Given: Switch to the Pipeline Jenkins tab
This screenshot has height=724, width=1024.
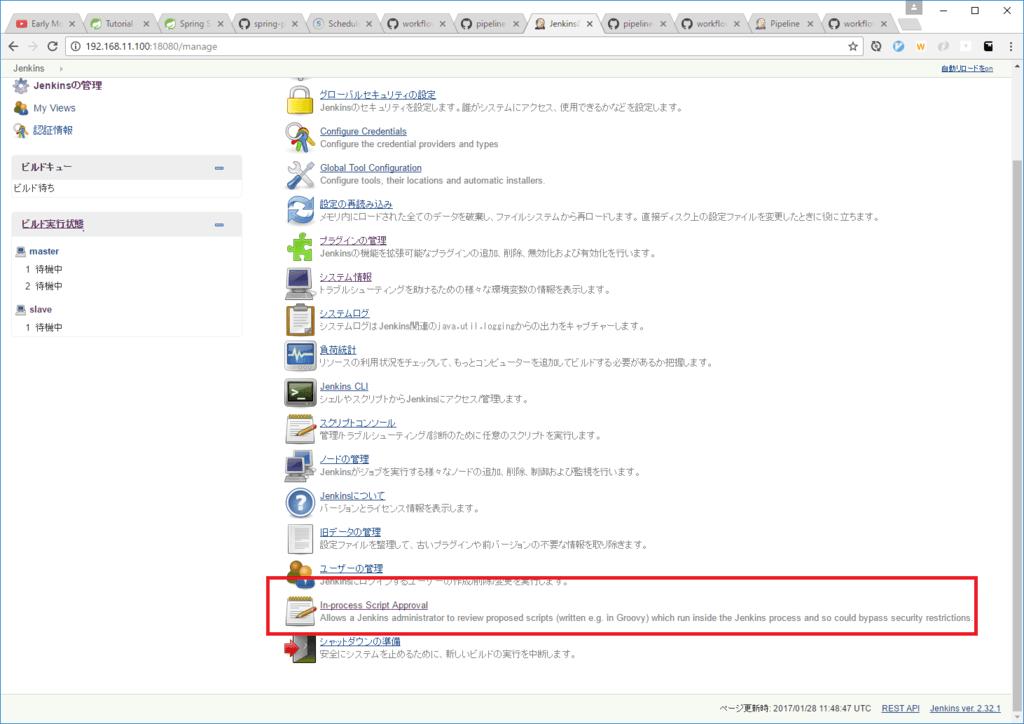Looking at the screenshot, I should pyautogui.click(x=784, y=24).
